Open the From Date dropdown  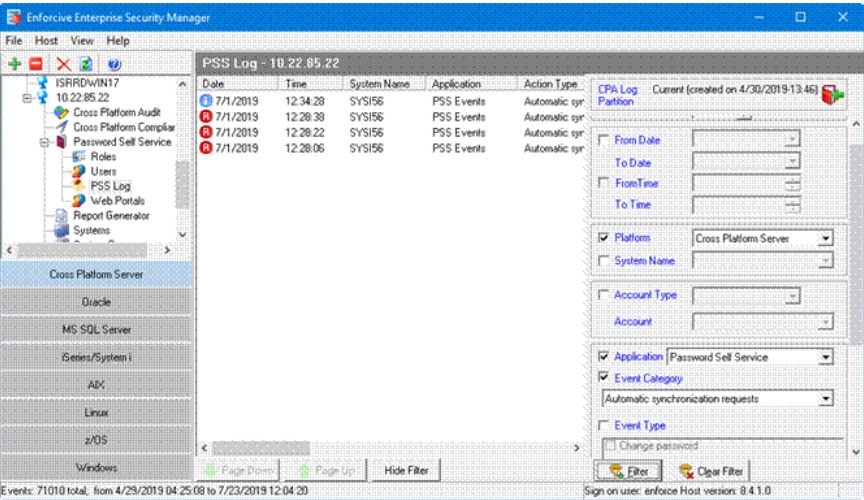[792, 139]
